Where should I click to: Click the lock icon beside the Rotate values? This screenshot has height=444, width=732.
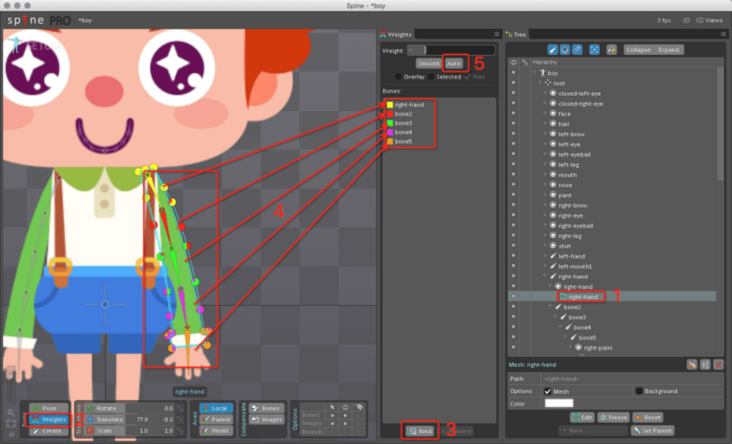pos(180,408)
